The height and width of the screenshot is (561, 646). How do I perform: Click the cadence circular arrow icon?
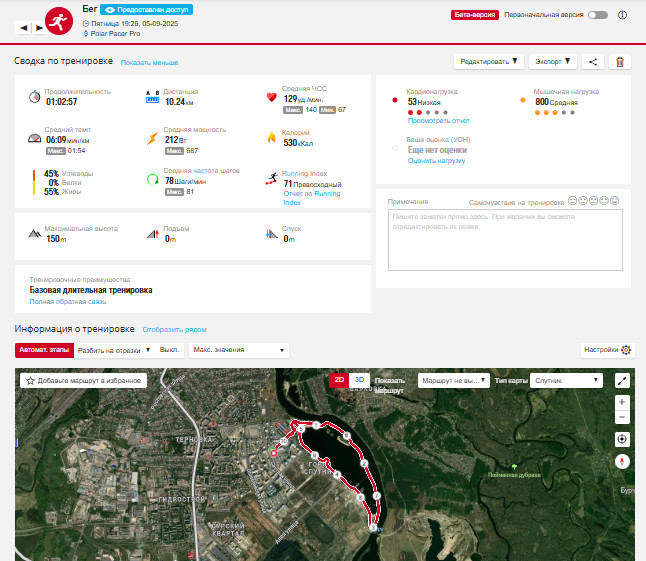click(153, 179)
